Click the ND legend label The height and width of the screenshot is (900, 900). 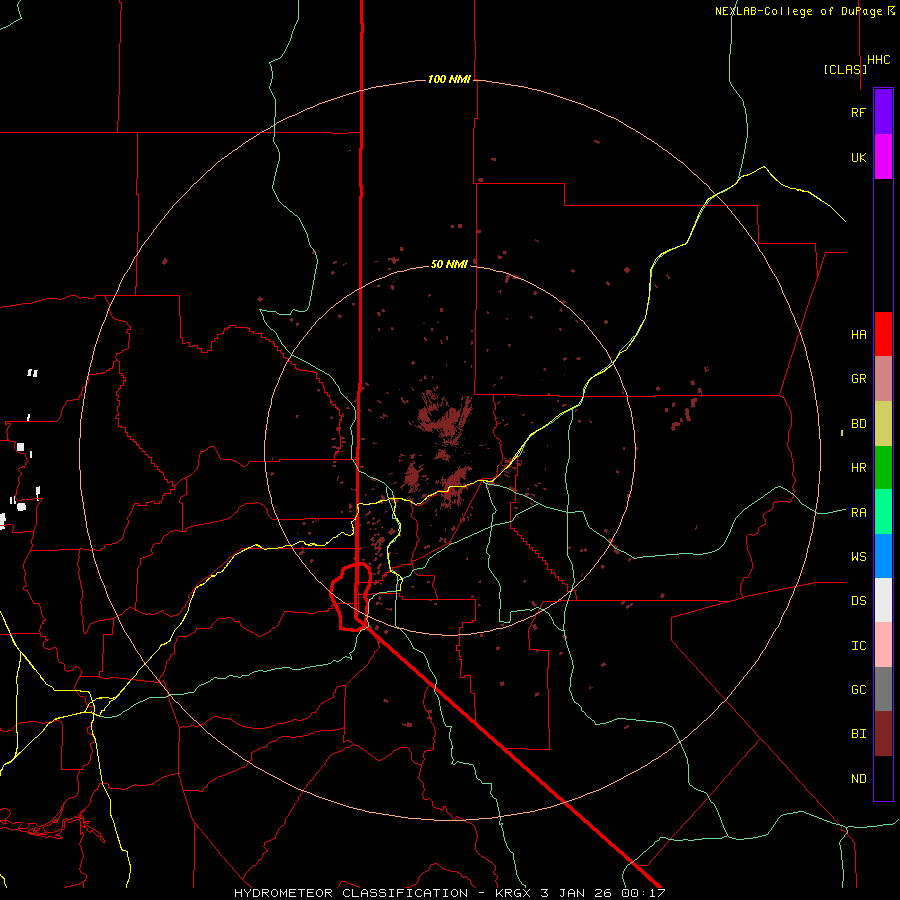859,779
